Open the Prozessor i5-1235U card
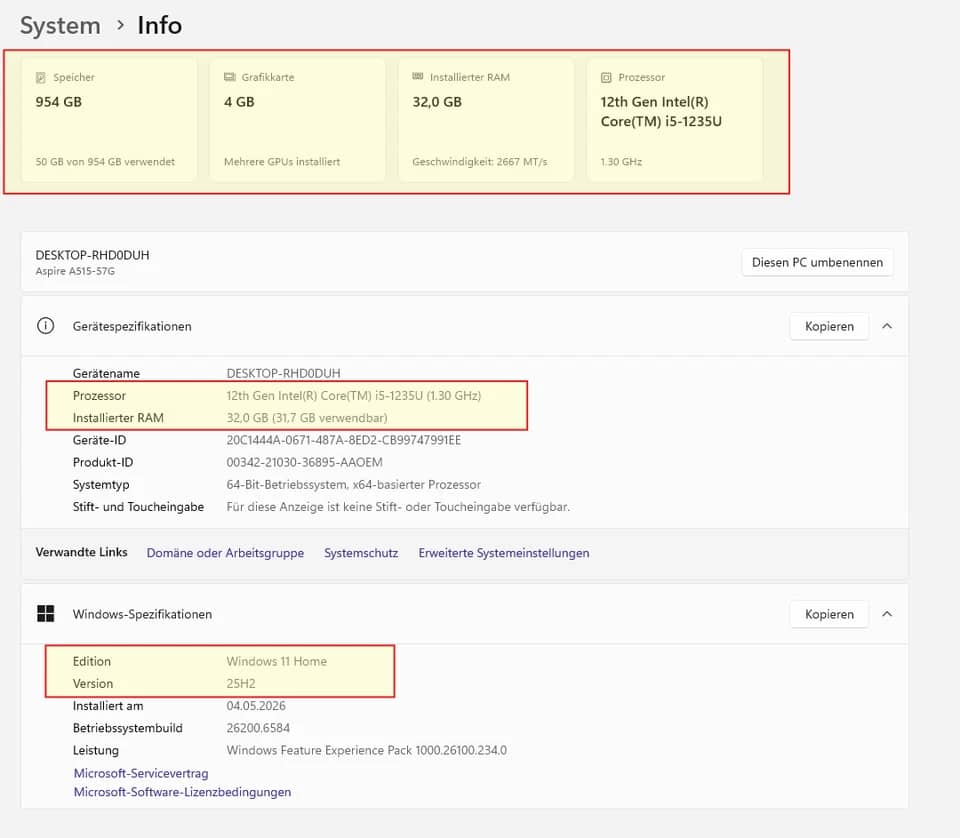This screenshot has height=838, width=960. (675, 119)
